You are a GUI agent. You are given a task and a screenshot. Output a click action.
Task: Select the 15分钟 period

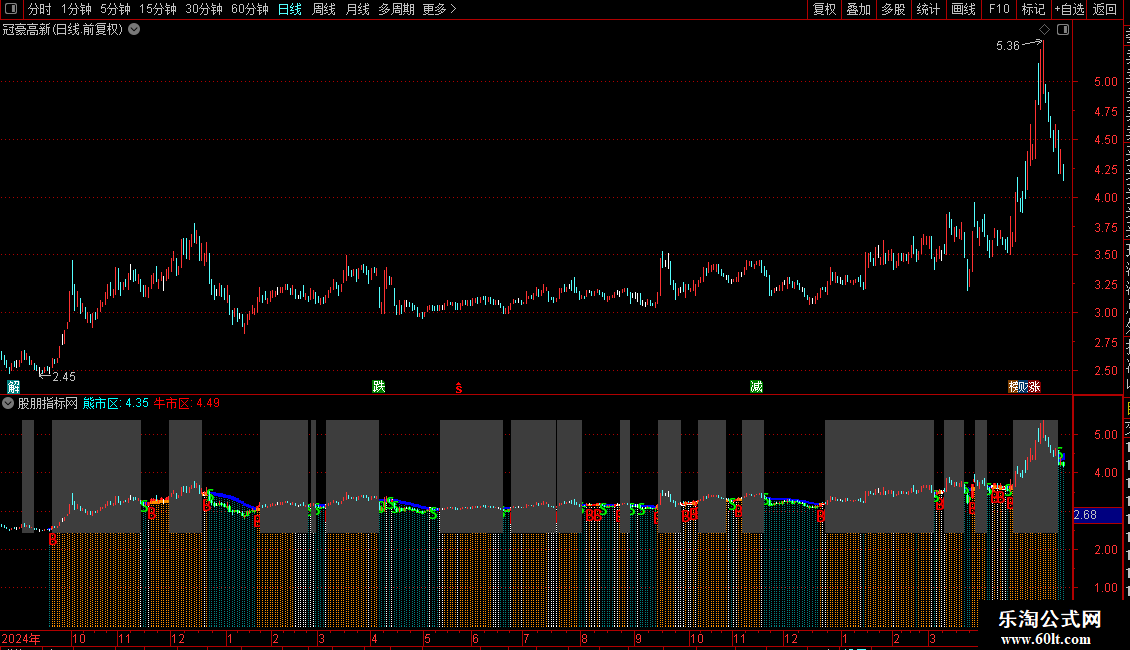[158, 9]
